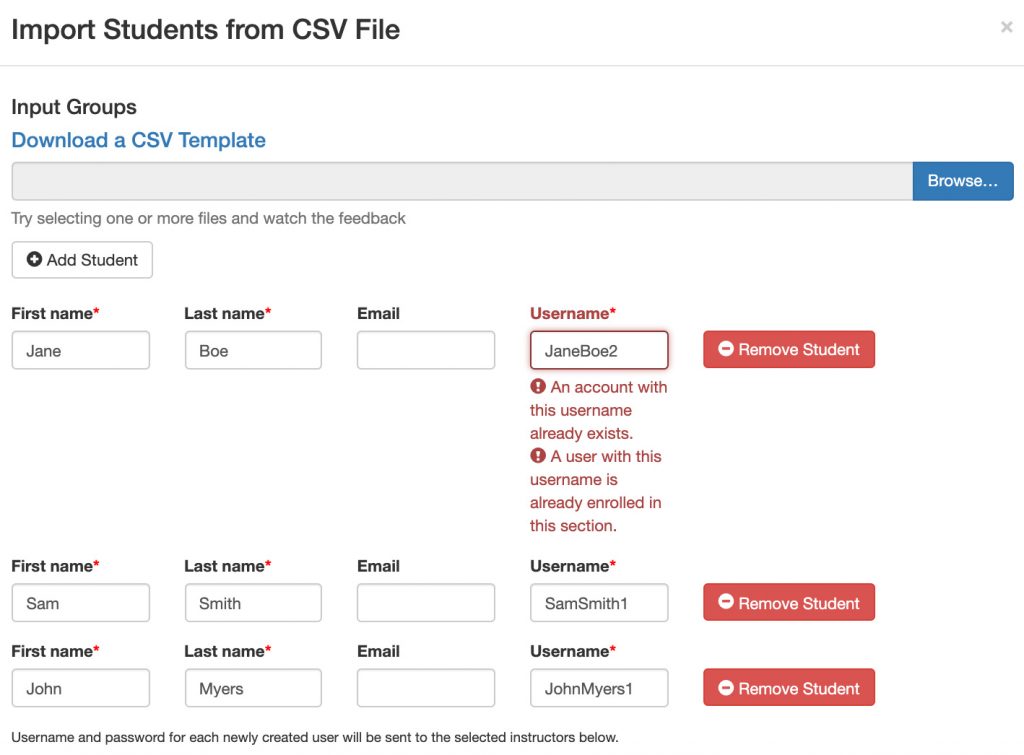This screenshot has width=1024, height=755.
Task: Click the Last name field containing Smith
Action: (253, 603)
